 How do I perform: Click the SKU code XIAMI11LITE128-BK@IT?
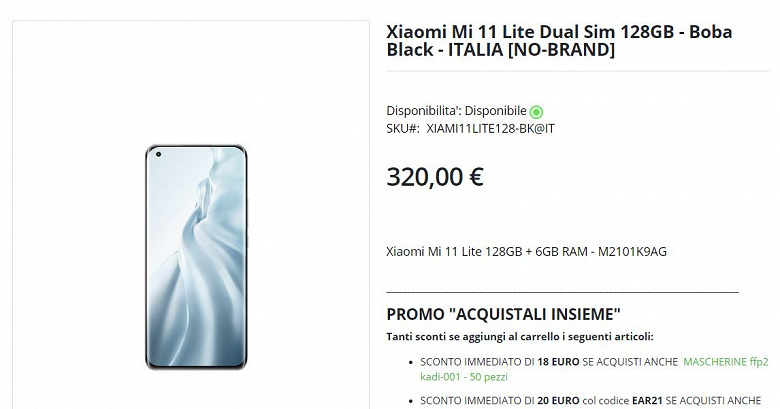[x=490, y=129]
